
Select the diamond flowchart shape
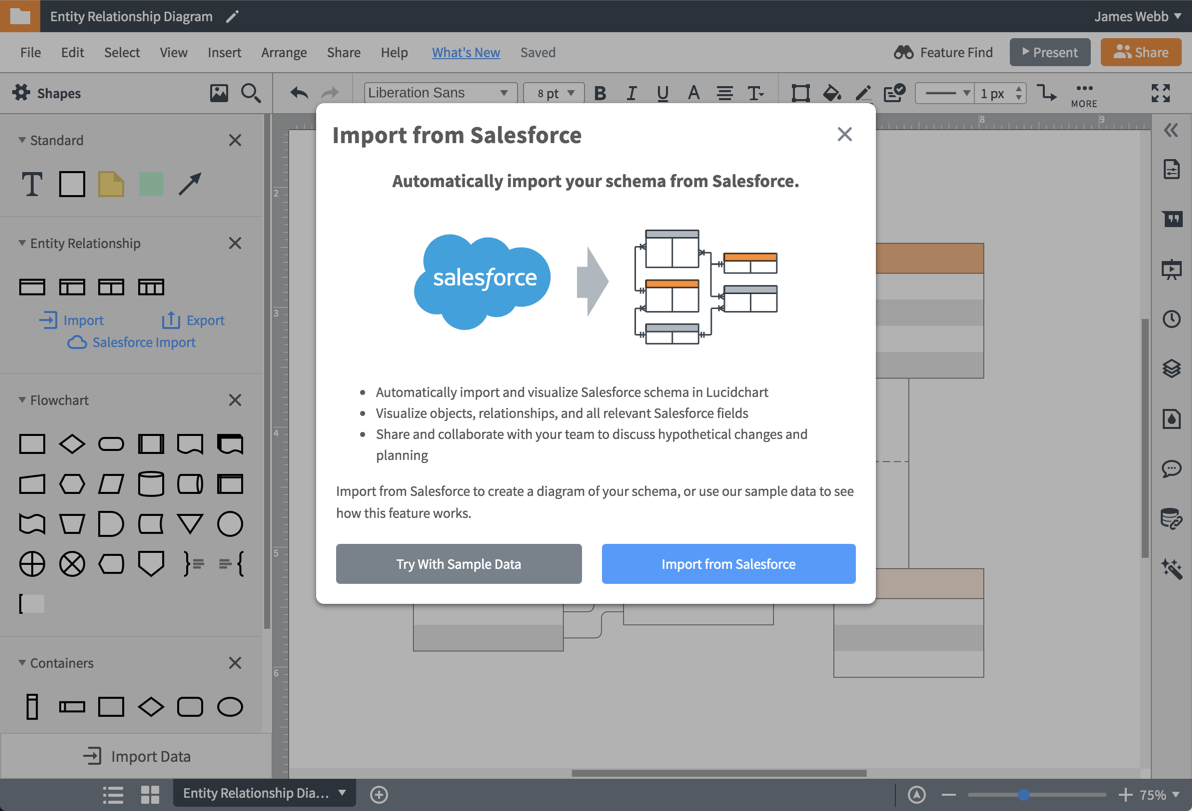click(x=71, y=443)
